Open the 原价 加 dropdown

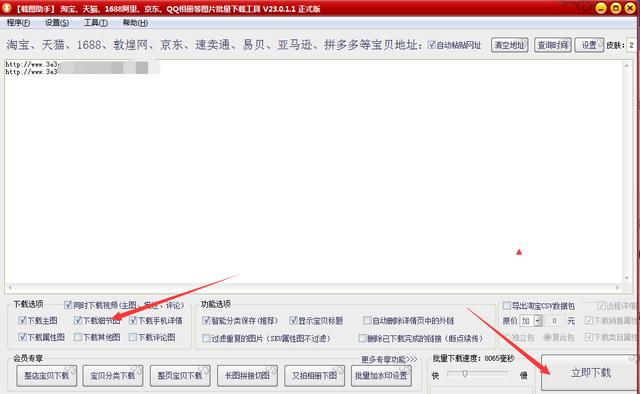point(538,321)
